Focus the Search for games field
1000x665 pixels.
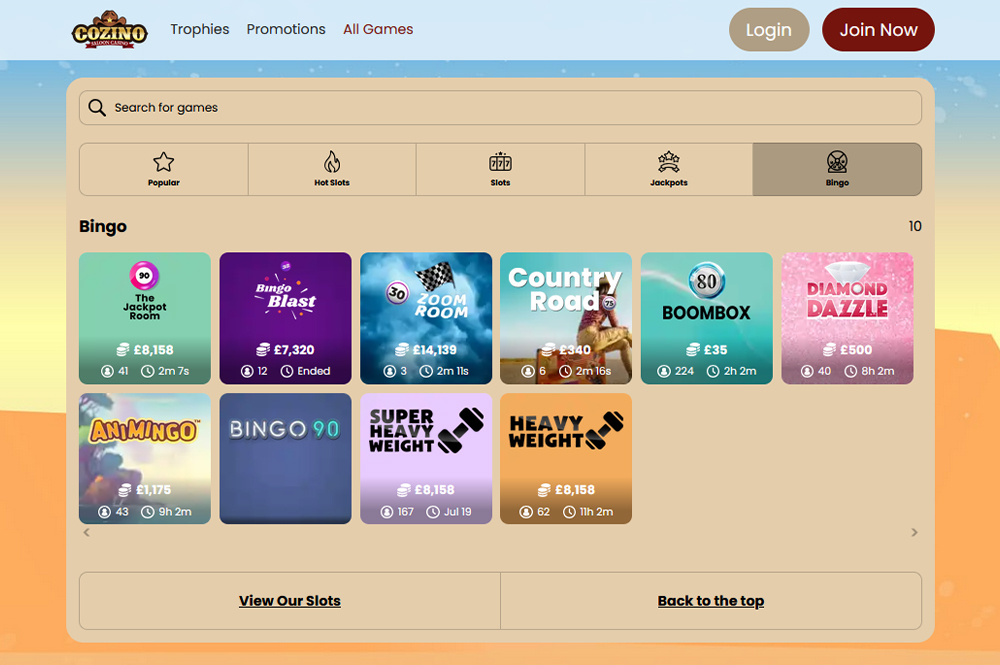pos(500,108)
